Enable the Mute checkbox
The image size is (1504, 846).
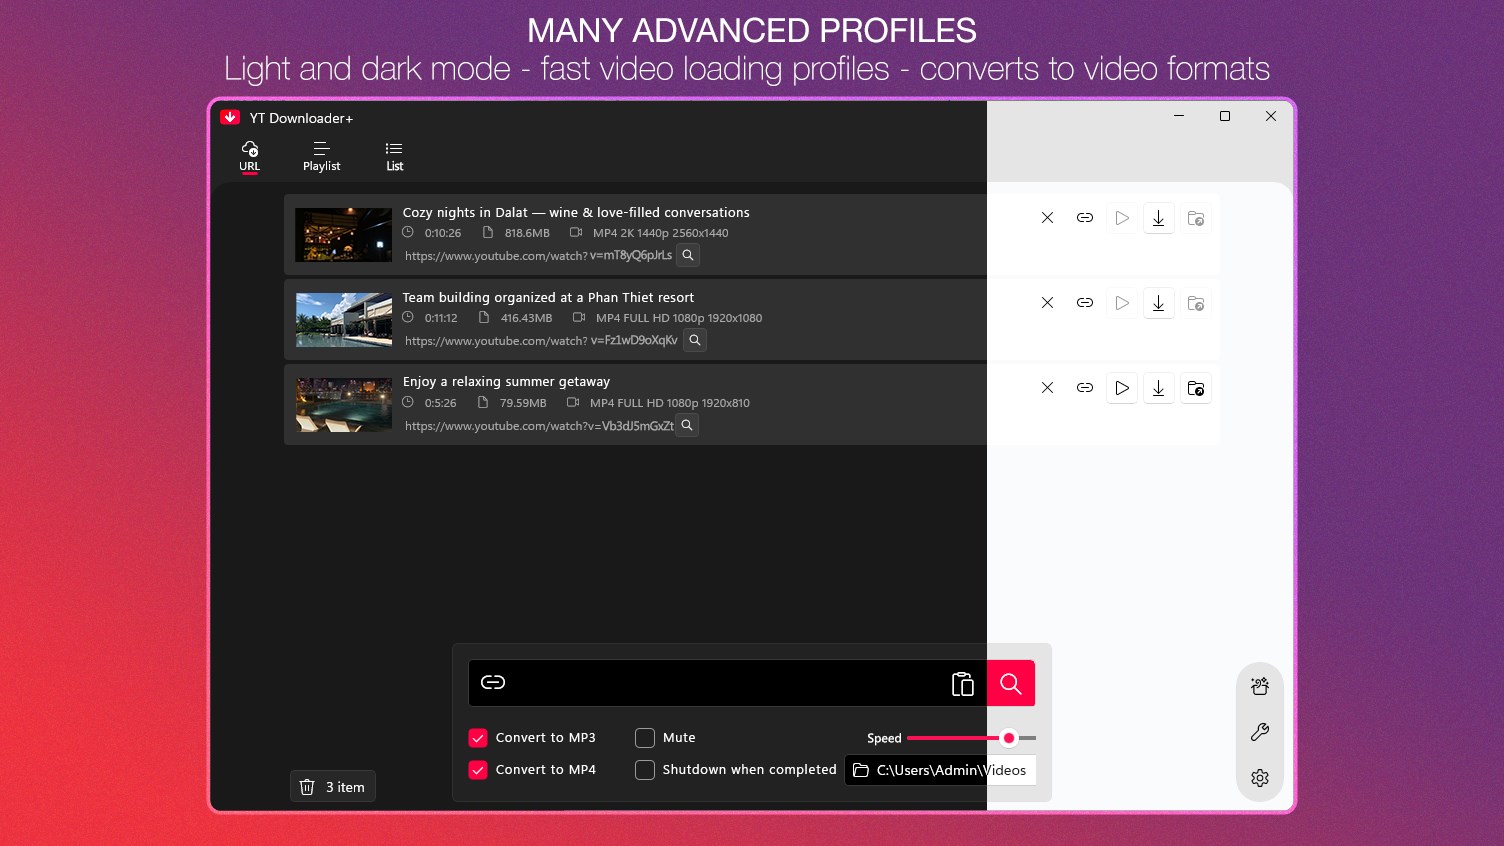tap(645, 737)
